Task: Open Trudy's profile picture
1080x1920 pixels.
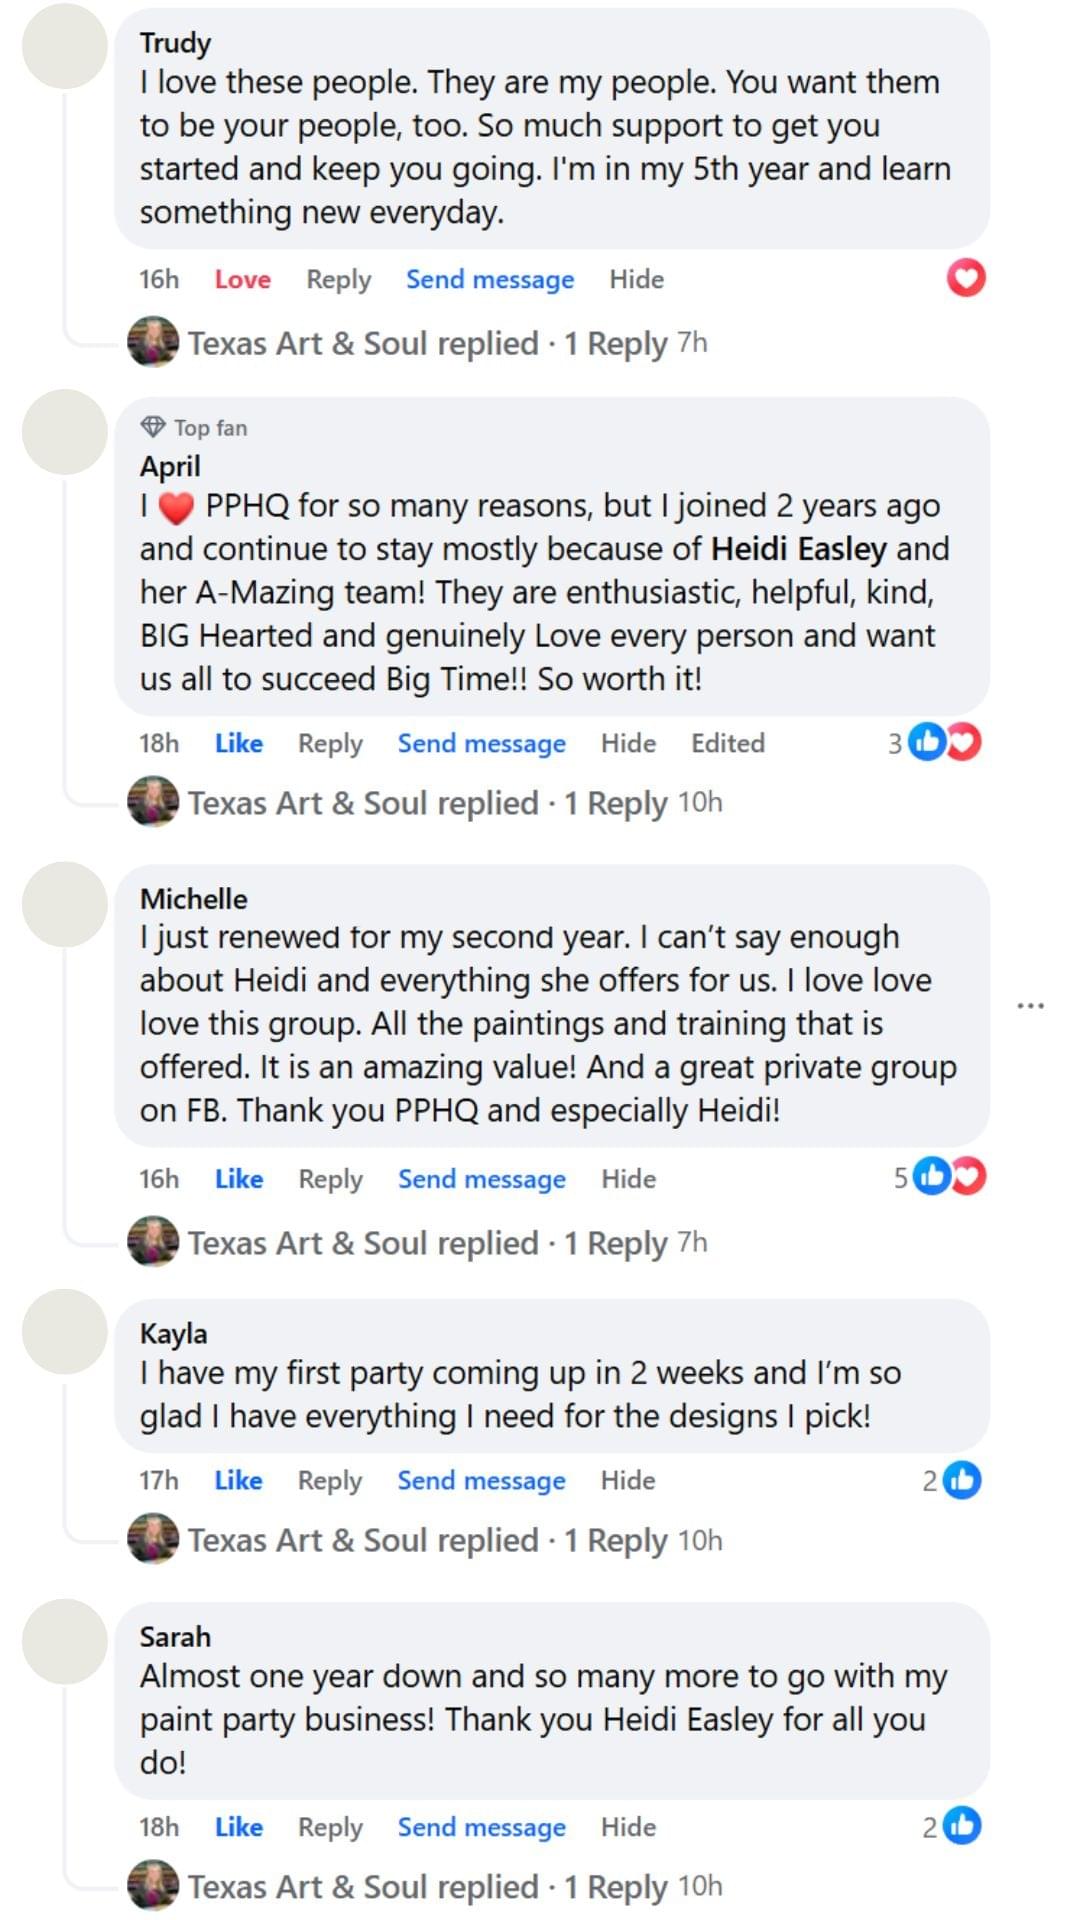Action: coord(64,46)
